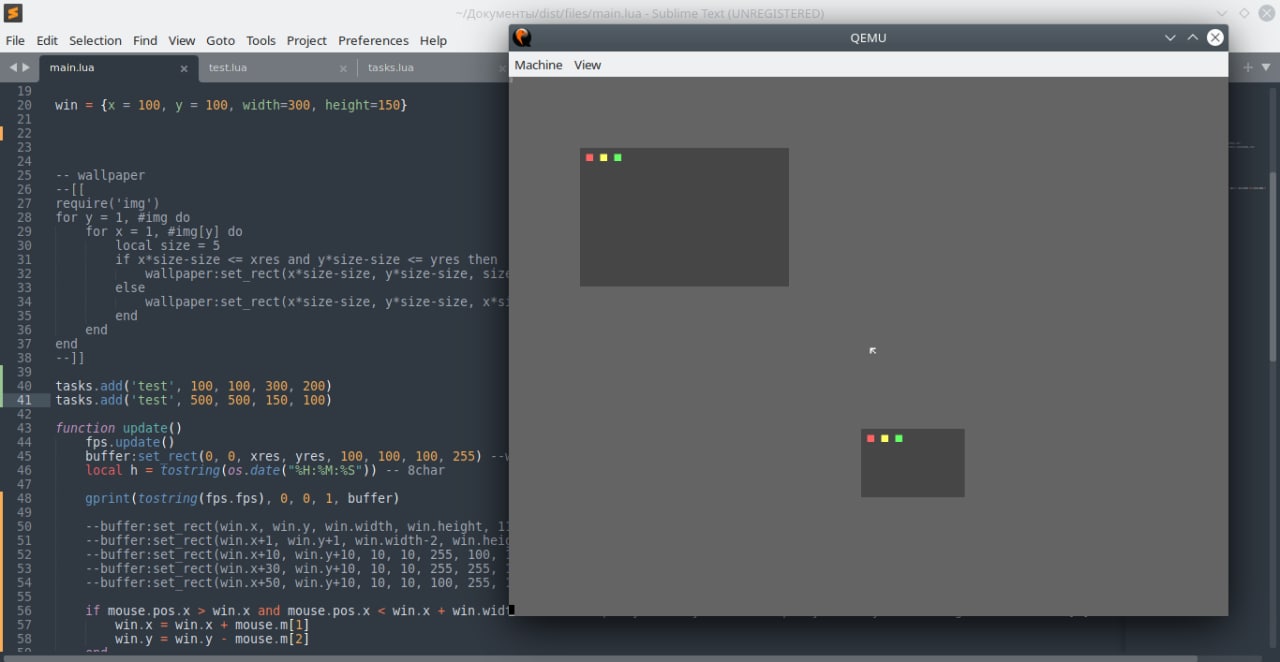Click green square in the small QEMU guest window

click(899, 439)
